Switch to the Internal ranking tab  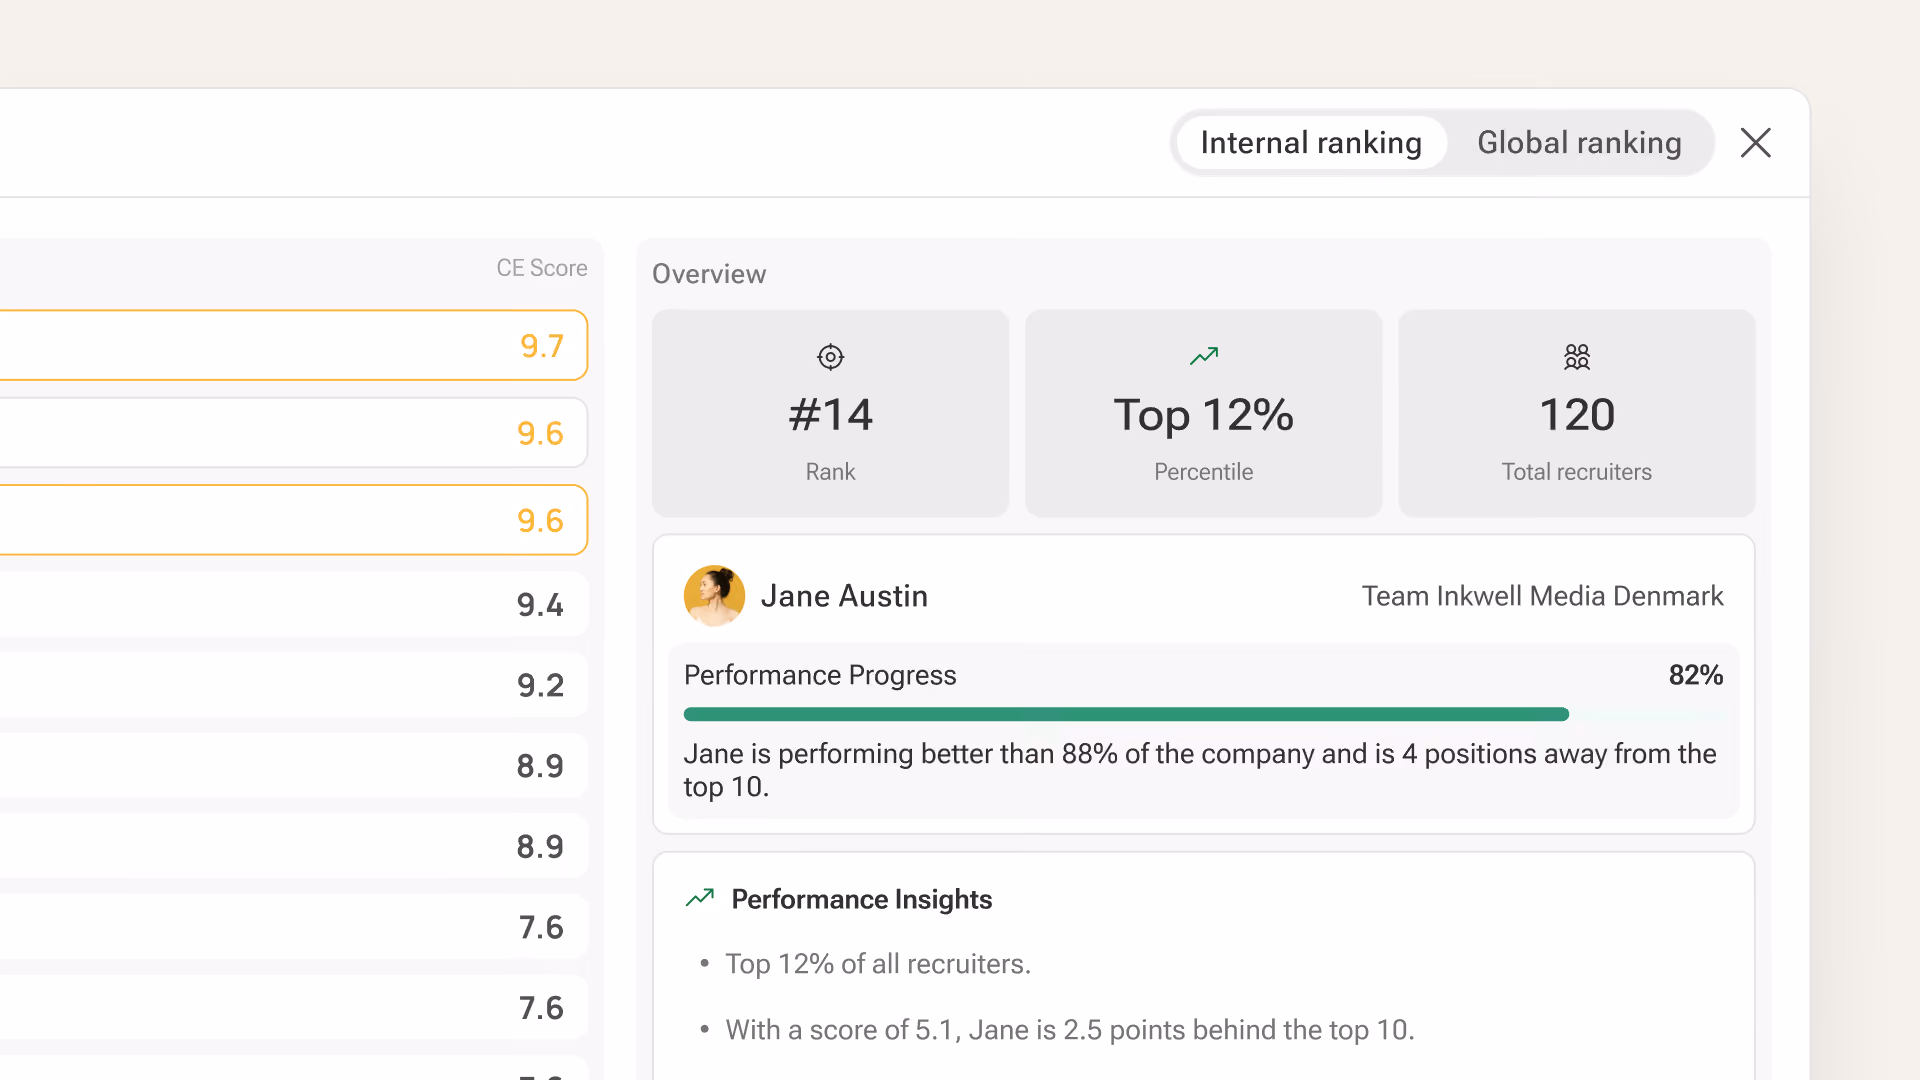tap(1311, 143)
